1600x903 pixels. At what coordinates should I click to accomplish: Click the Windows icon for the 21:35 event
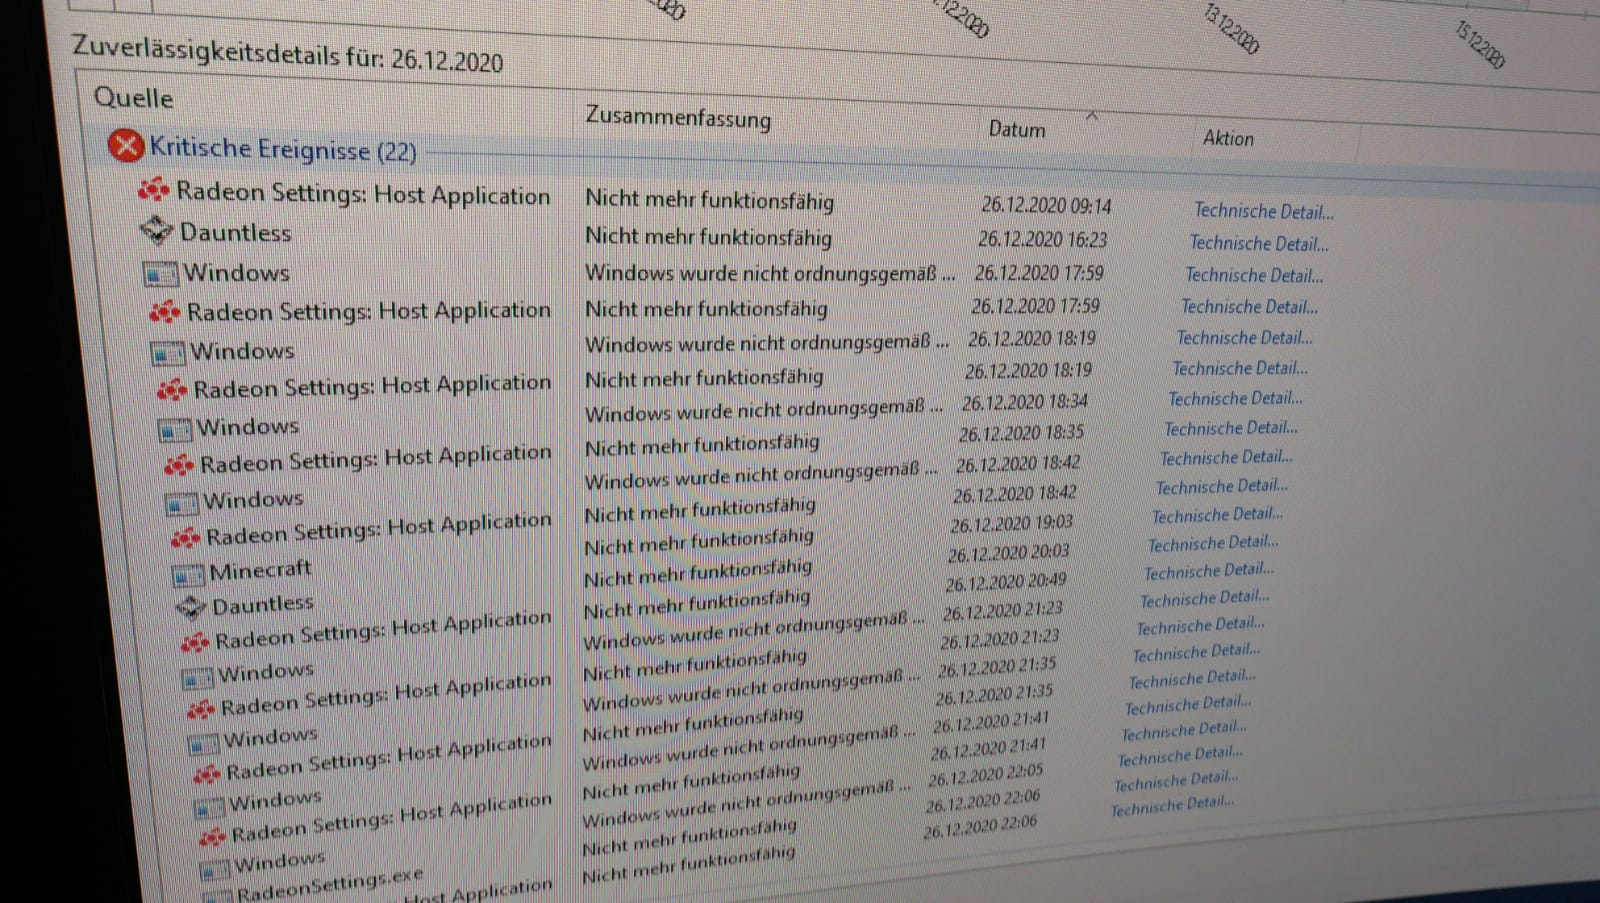pos(203,743)
